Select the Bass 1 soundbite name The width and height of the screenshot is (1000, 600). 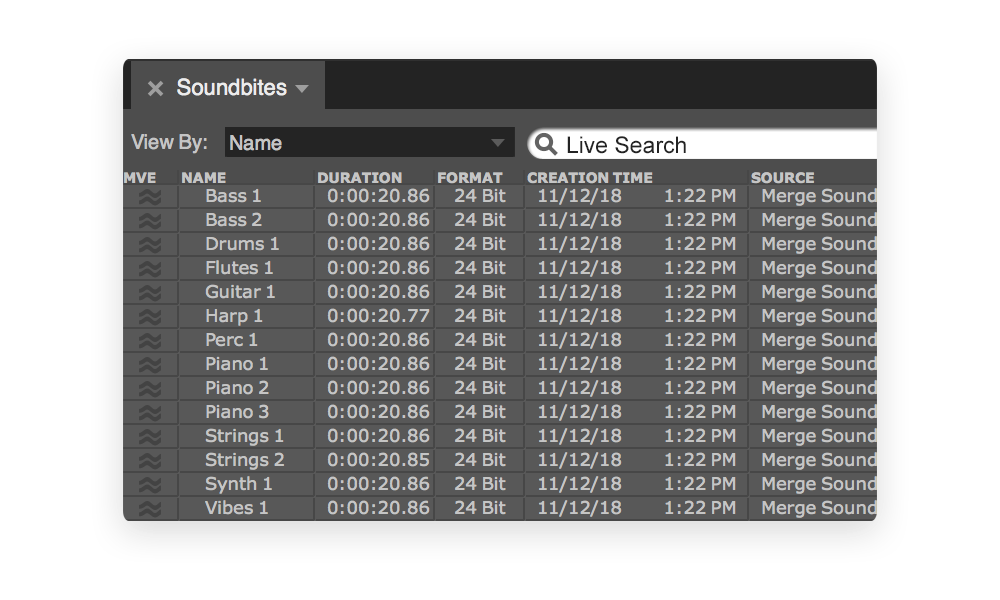(233, 196)
